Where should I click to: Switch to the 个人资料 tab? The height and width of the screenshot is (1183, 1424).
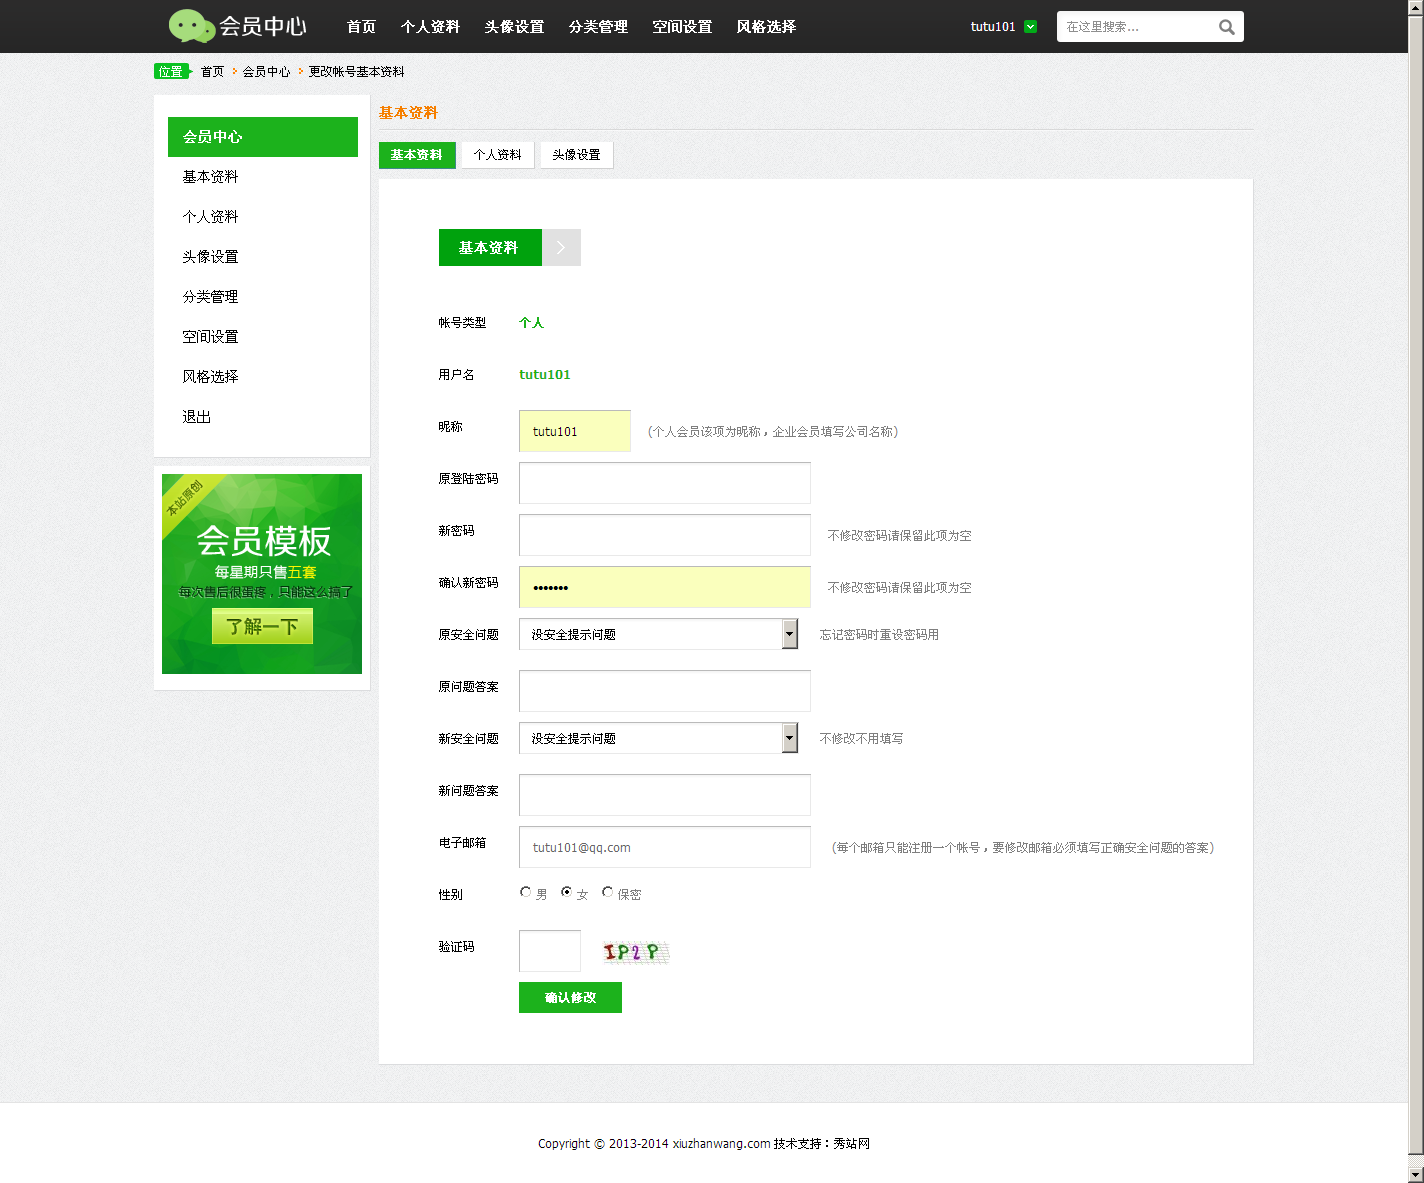coord(497,155)
